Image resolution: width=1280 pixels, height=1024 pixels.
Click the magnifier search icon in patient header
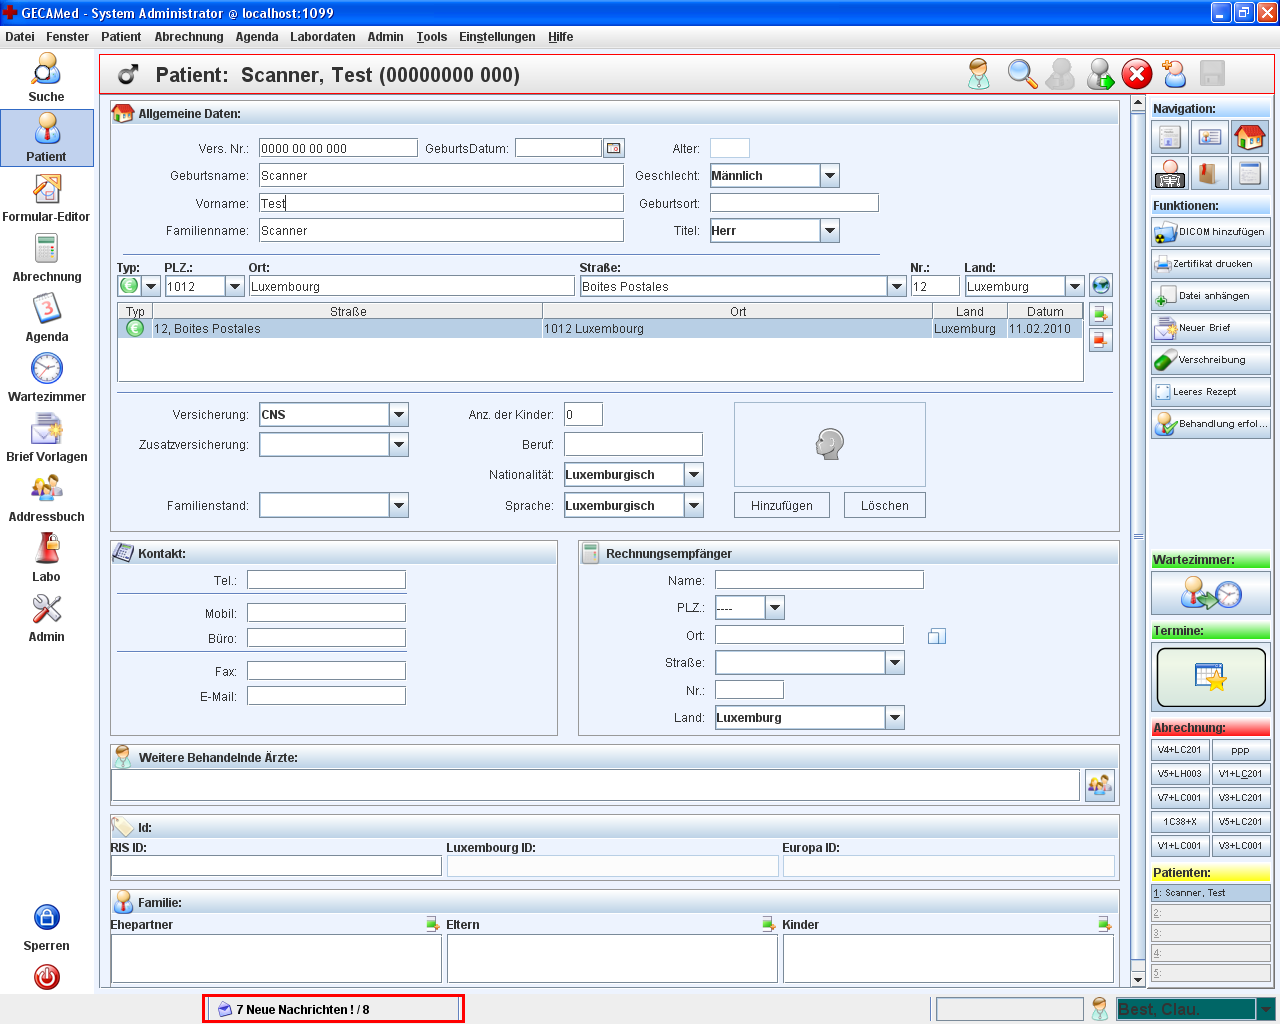[1022, 74]
